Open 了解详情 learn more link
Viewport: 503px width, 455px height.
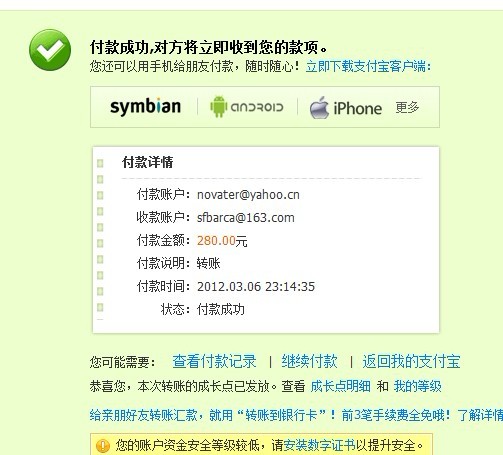480,415
